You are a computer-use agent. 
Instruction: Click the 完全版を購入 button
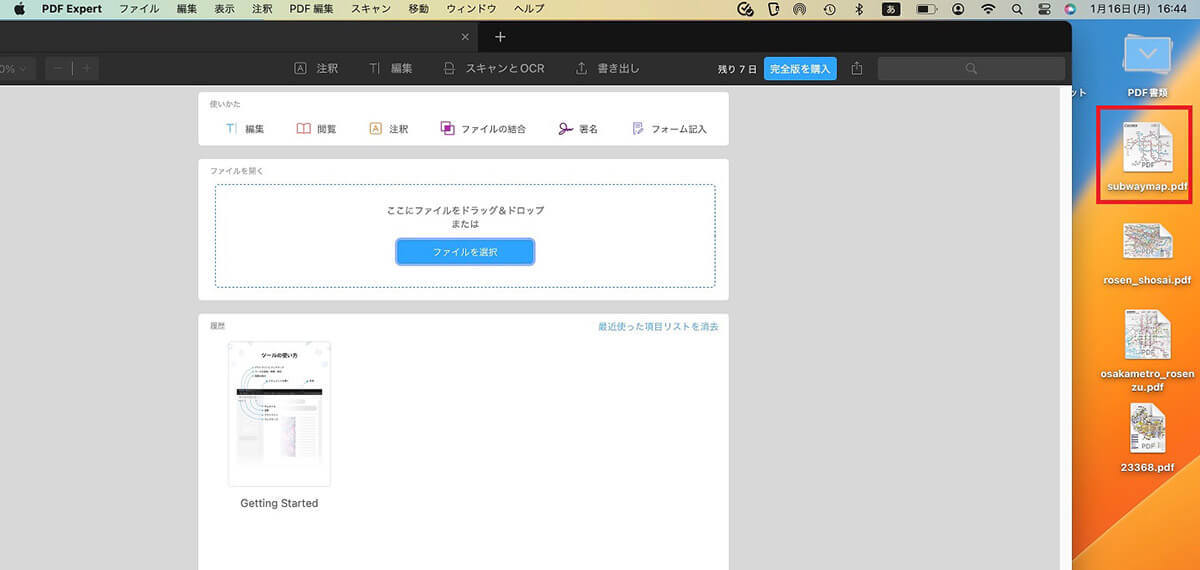[x=800, y=69]
